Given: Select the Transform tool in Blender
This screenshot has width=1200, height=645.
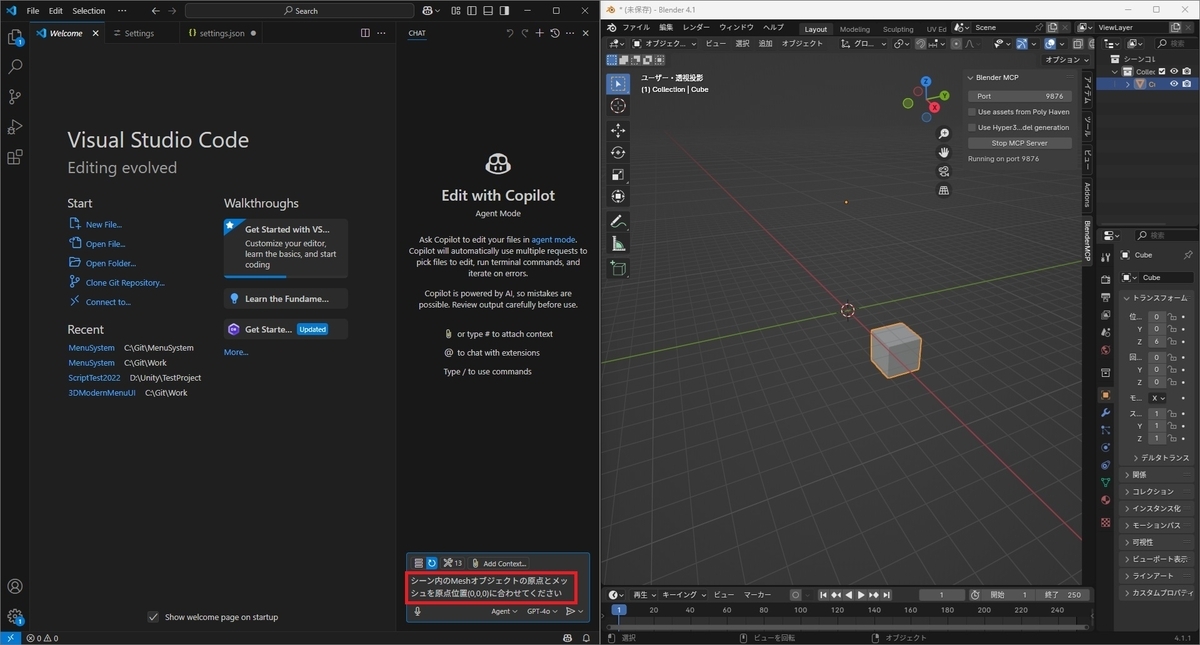Looking at the screenshot, I should [618, 197].
